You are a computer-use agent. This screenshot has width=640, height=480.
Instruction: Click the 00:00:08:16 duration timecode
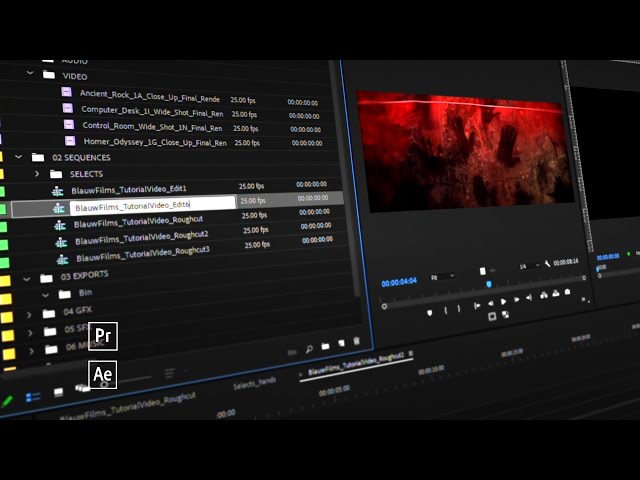566,262
